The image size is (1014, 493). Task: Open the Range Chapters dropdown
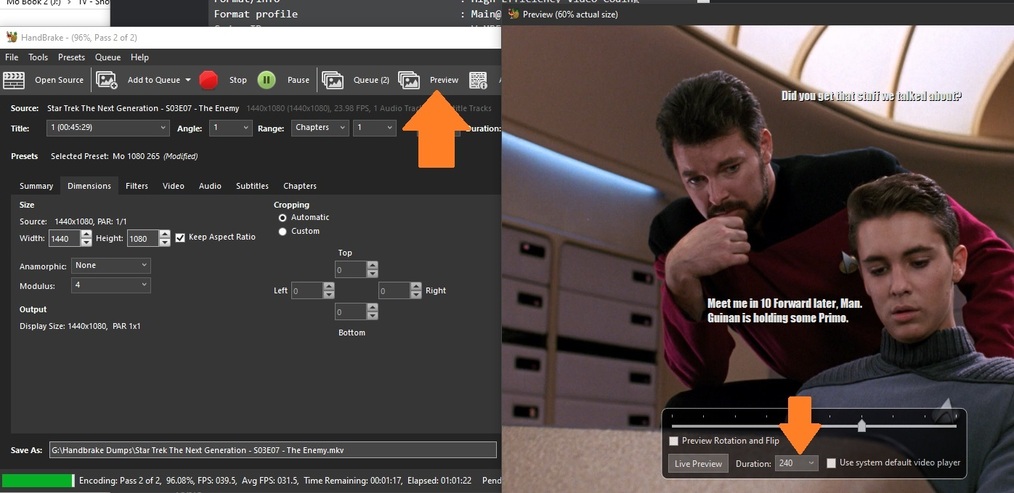(x=320, y=128)
